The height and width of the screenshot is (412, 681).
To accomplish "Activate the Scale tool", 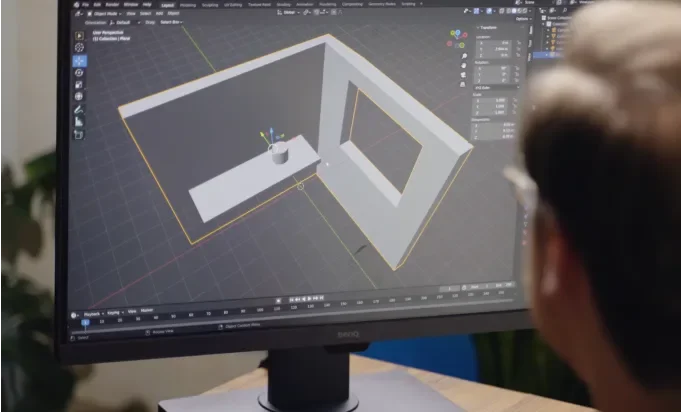I will click(79, 85).
